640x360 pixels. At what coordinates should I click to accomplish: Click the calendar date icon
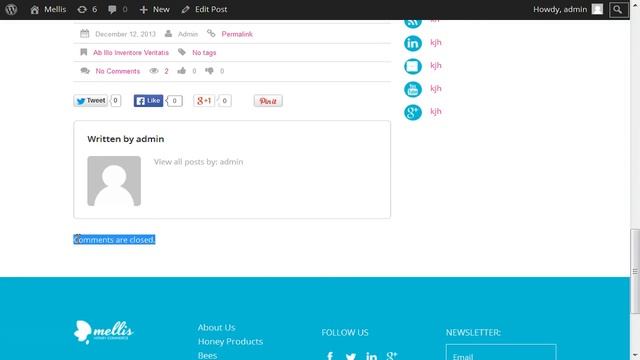pyautogui.click(x=84, y=33)
